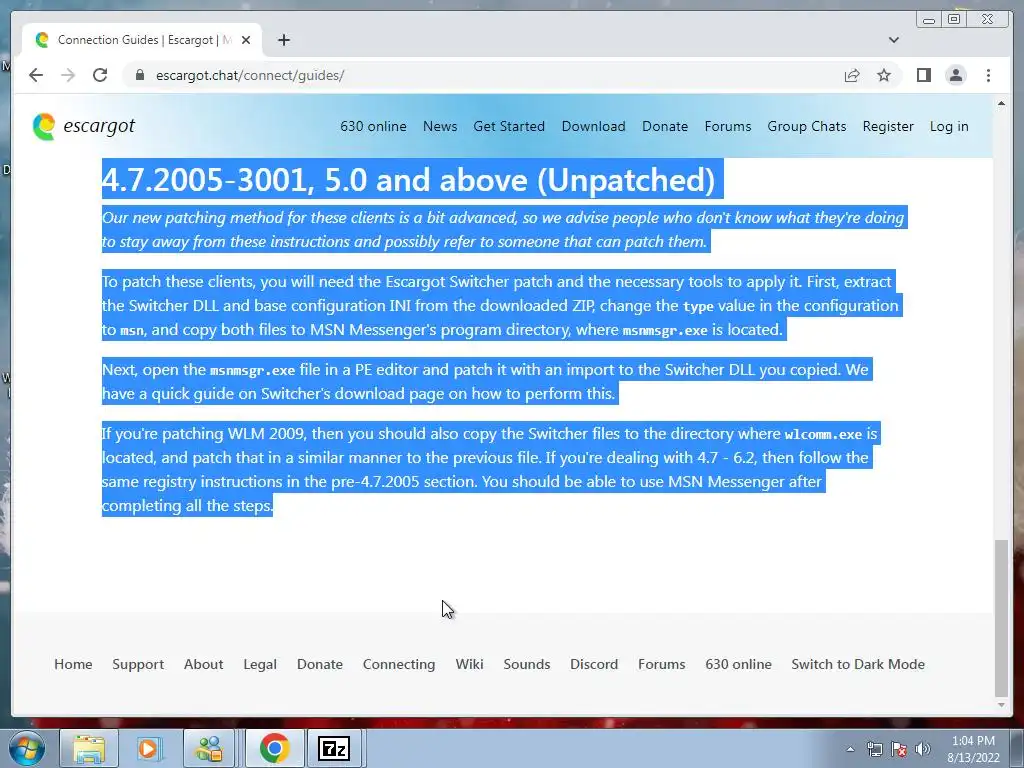Click scrollbar up arrow
This screenshot has width=1024, height=768.
tap(1001, 103)
